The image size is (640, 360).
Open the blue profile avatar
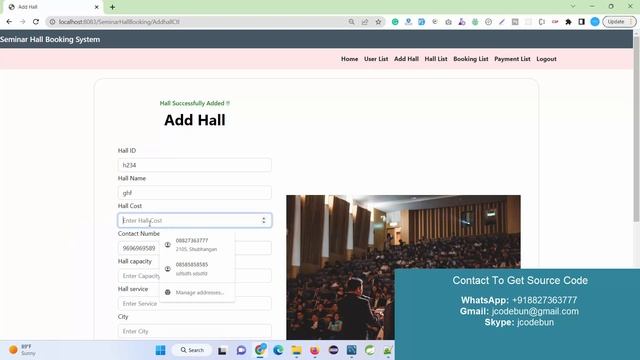pyautogui.click(x=595, y=22)
